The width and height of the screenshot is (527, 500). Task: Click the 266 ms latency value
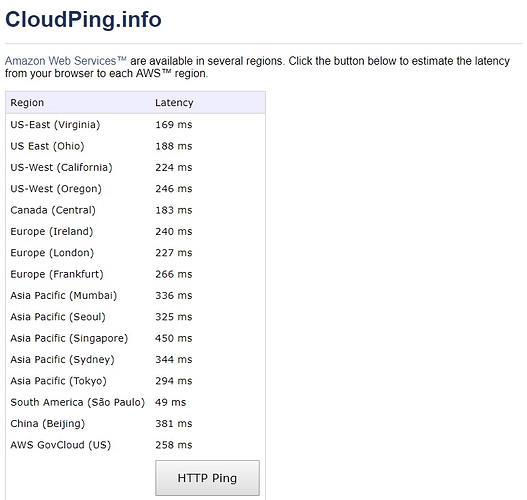(174, 274)
